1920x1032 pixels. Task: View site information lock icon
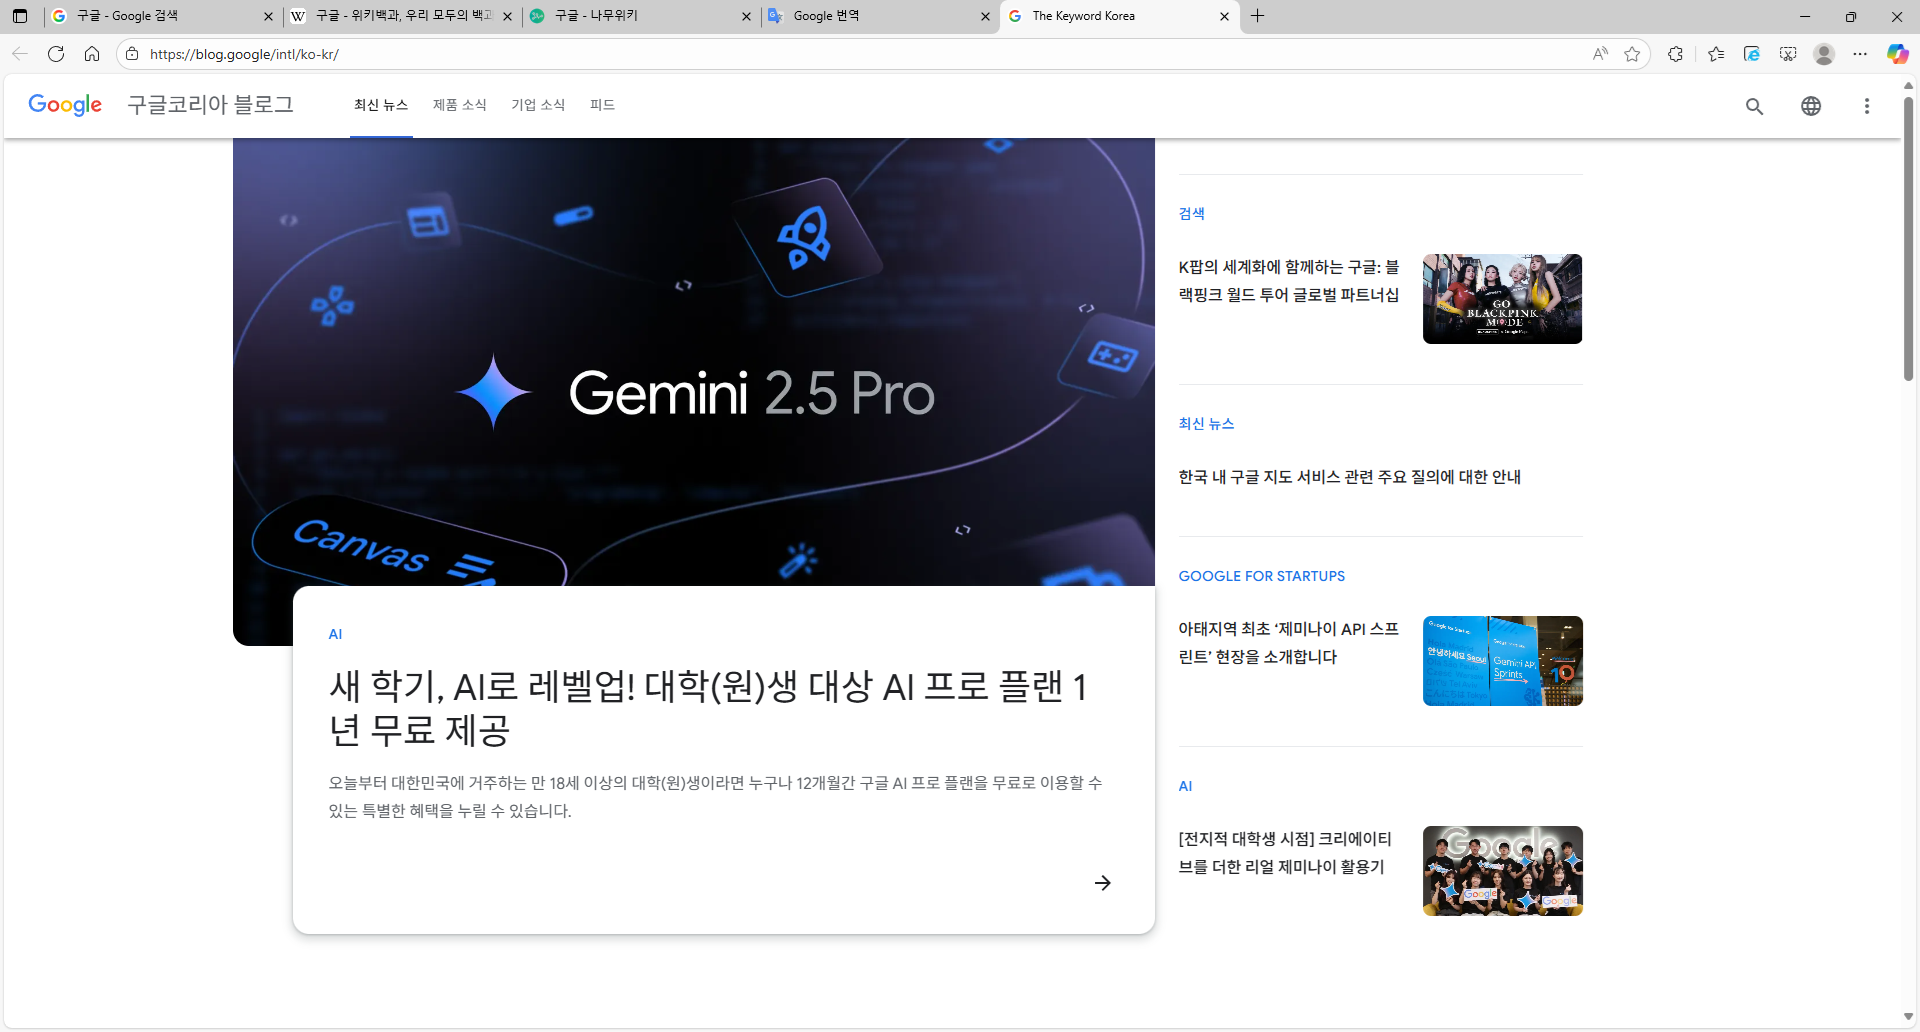(132, 54)
